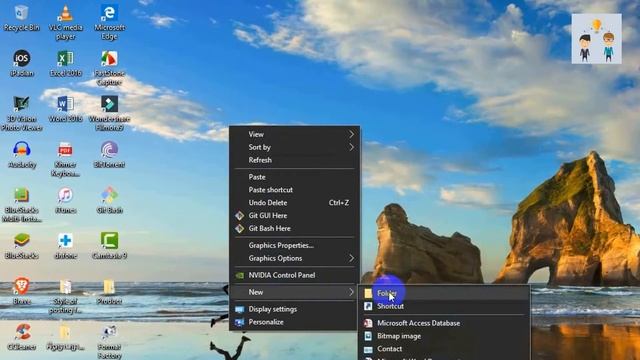Select the CCleaner desktop icon
640x360 pixels.
coord(22,337)
